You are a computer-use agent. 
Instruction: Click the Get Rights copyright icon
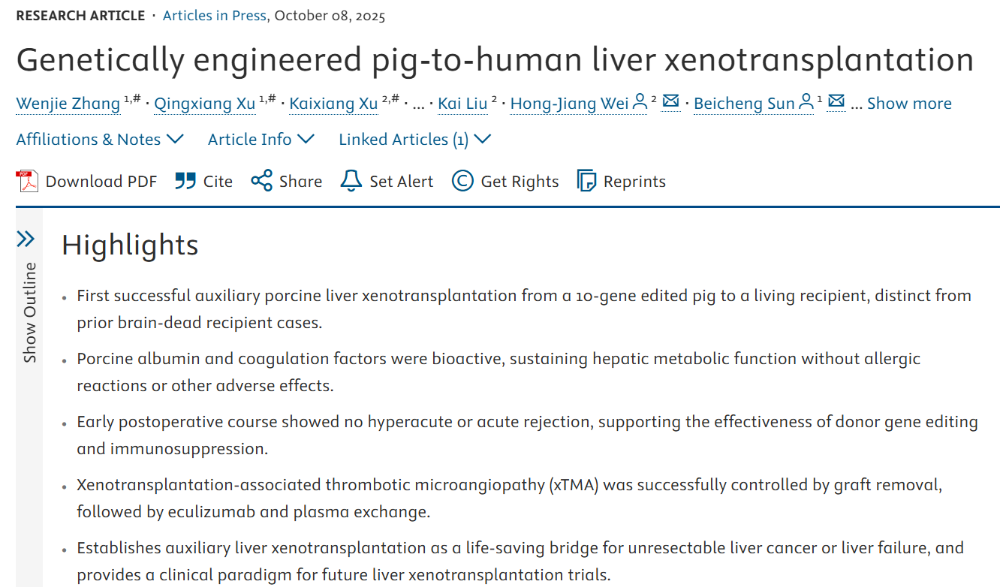click(x=462, y=181)
